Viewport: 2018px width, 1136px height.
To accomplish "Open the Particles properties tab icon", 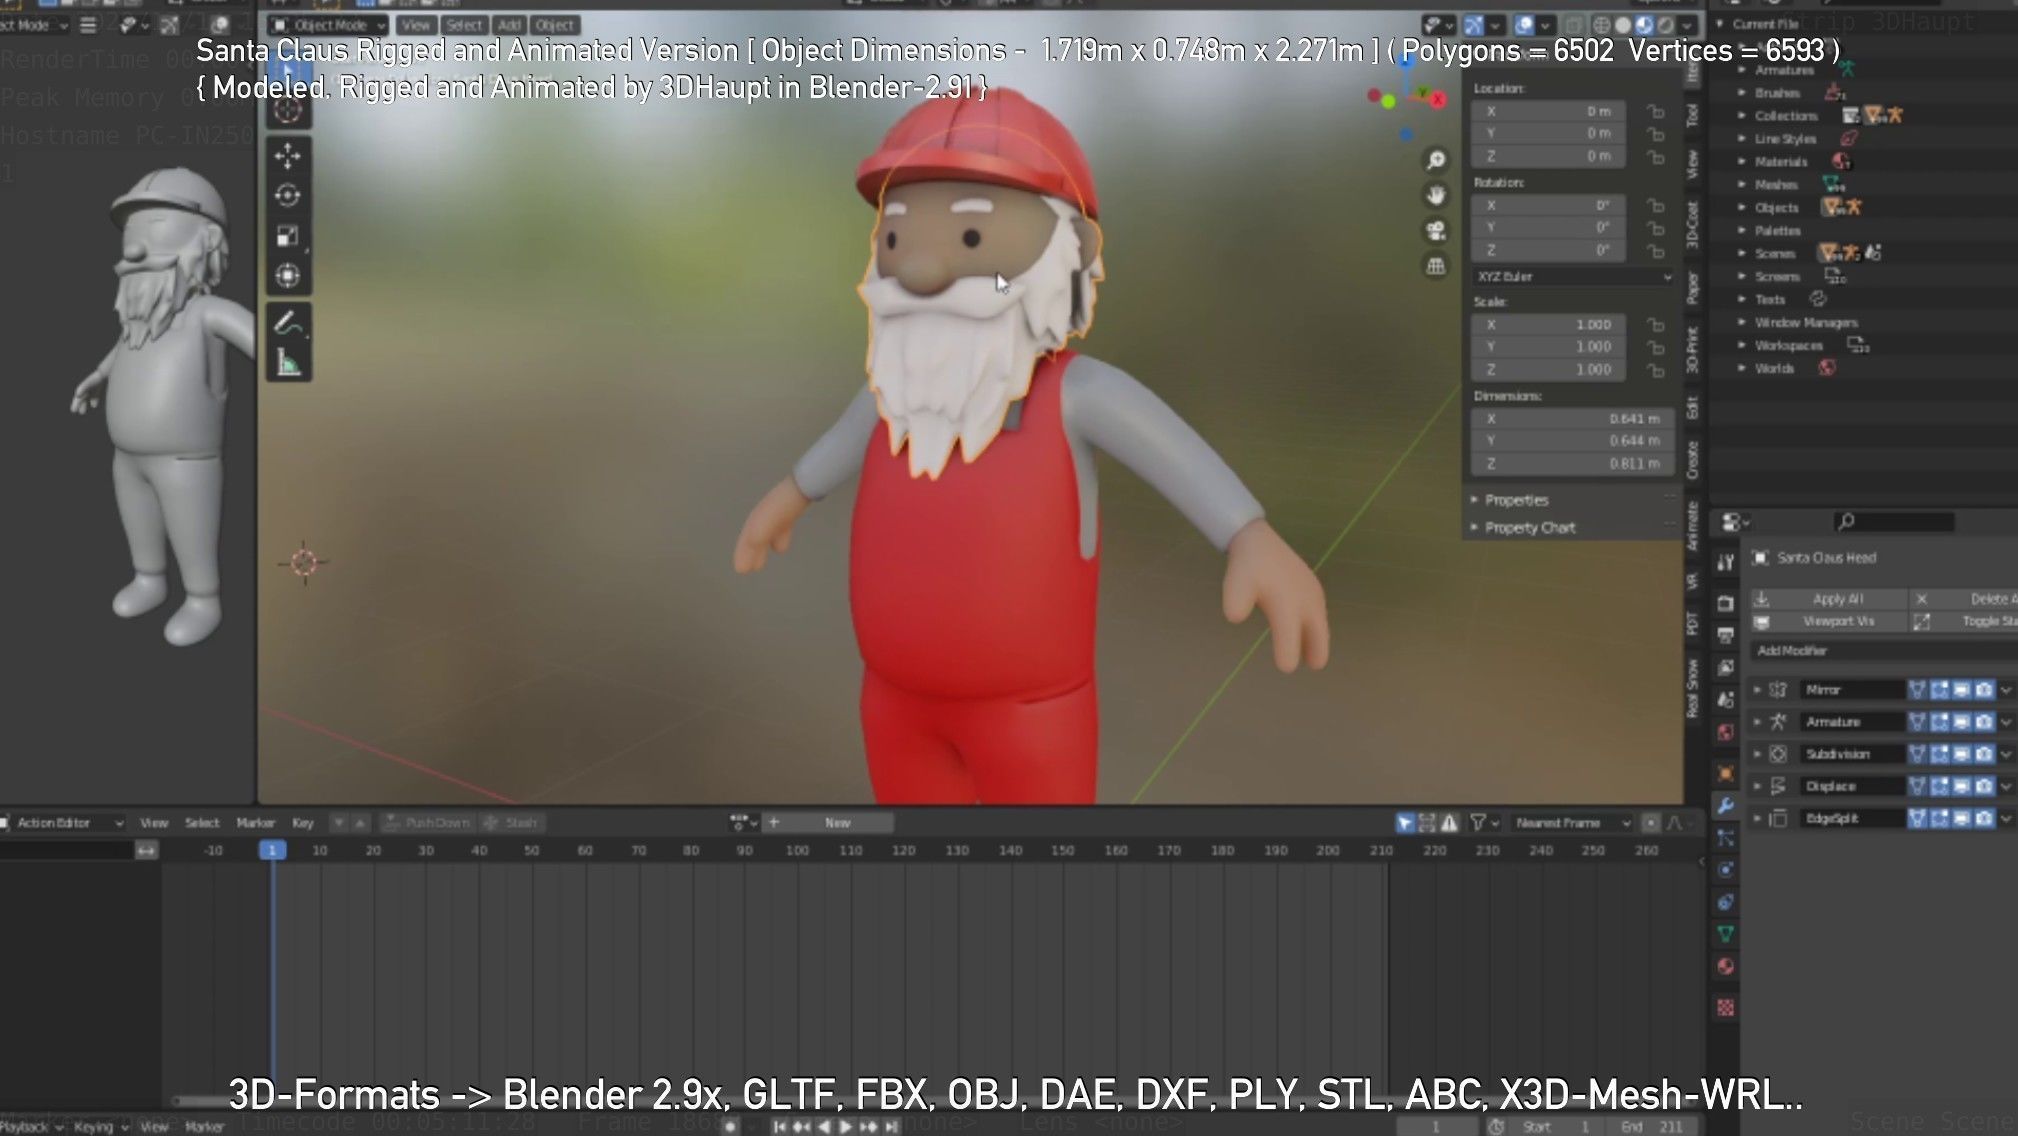I will (1726, 838).
